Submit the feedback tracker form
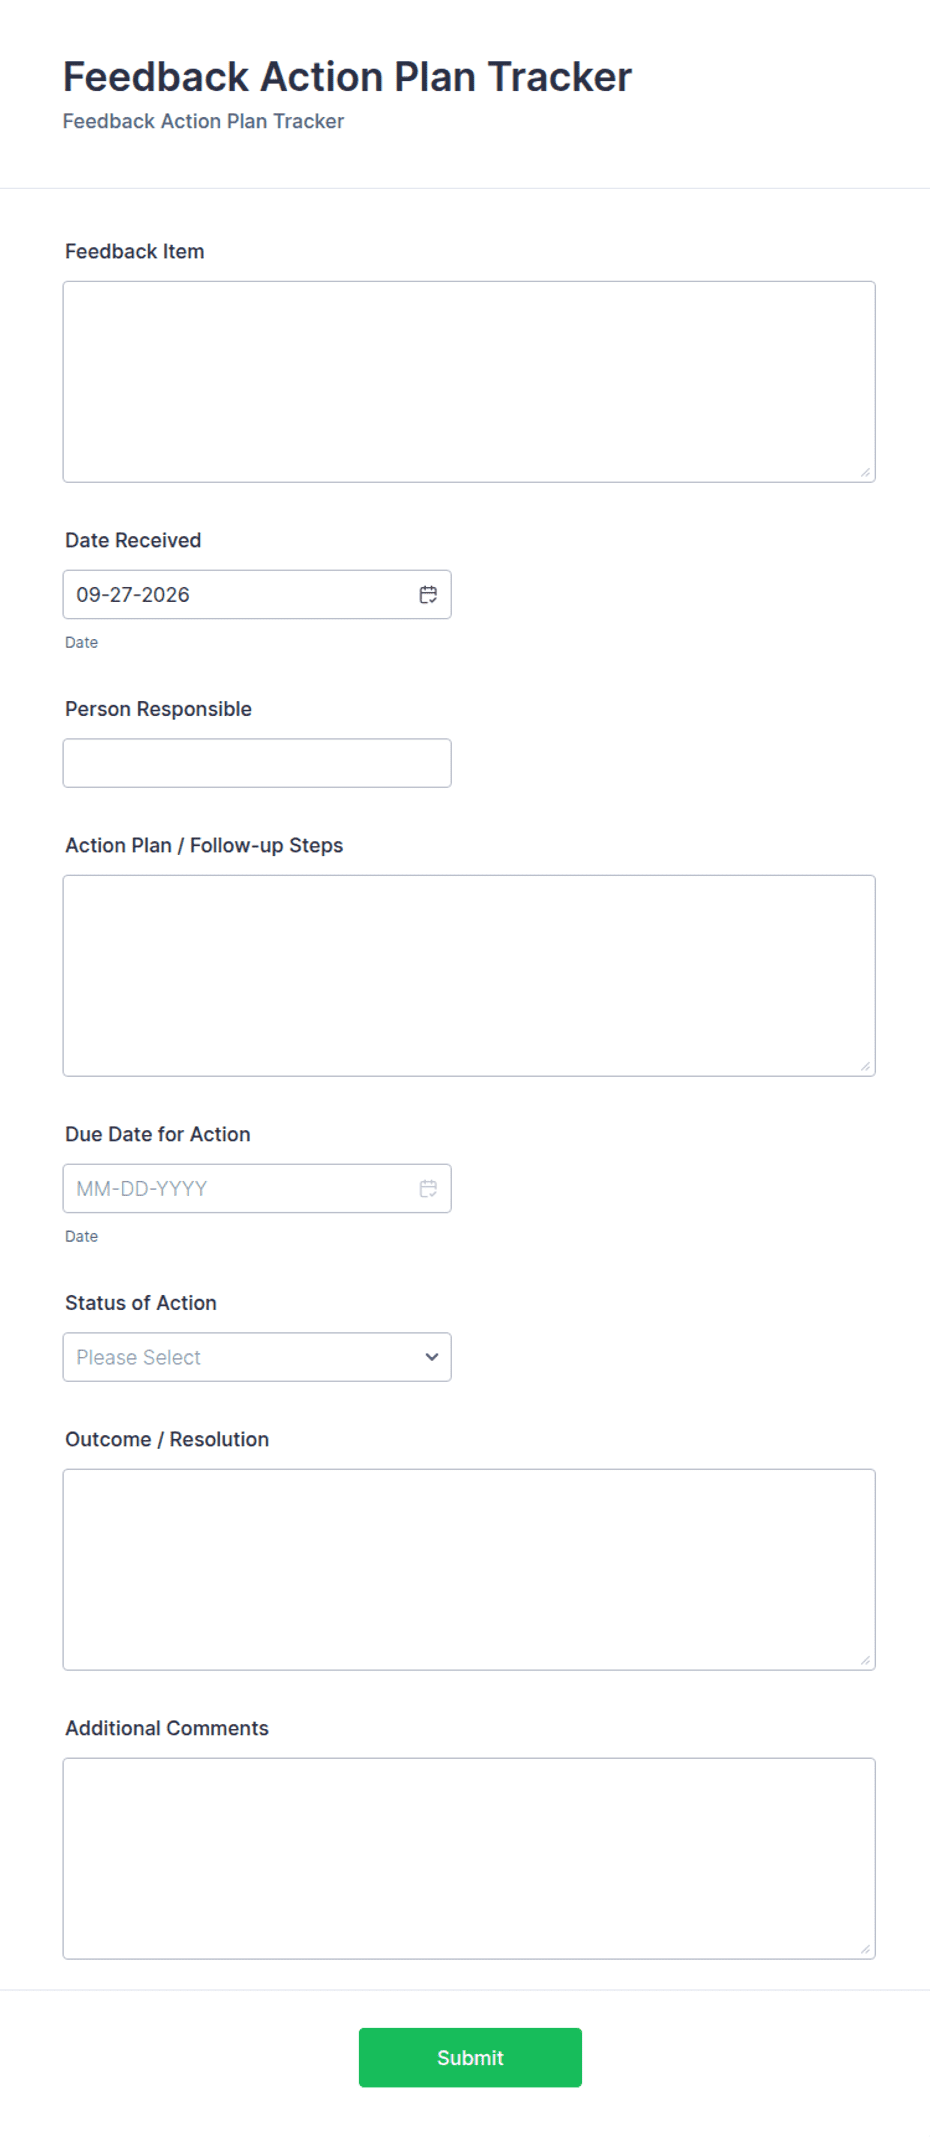Viewport: 930px width, 2137px height. click(x=470, y=2057)
